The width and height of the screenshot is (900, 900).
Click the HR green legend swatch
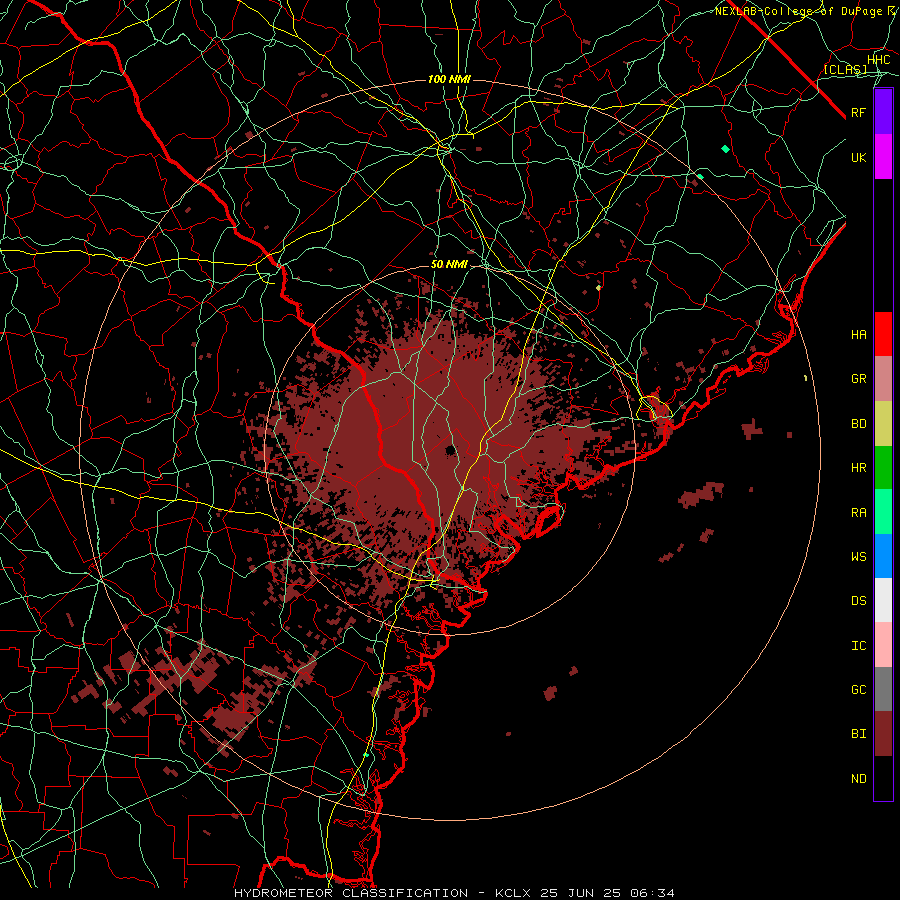pos(883,468)
